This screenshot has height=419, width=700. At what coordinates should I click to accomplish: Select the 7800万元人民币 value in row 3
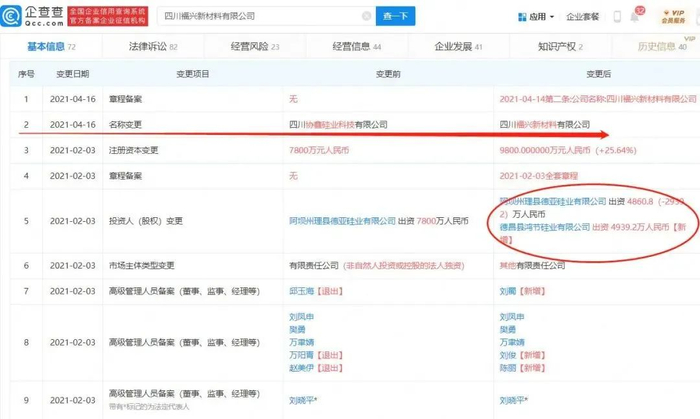click(x=319, y=150)
